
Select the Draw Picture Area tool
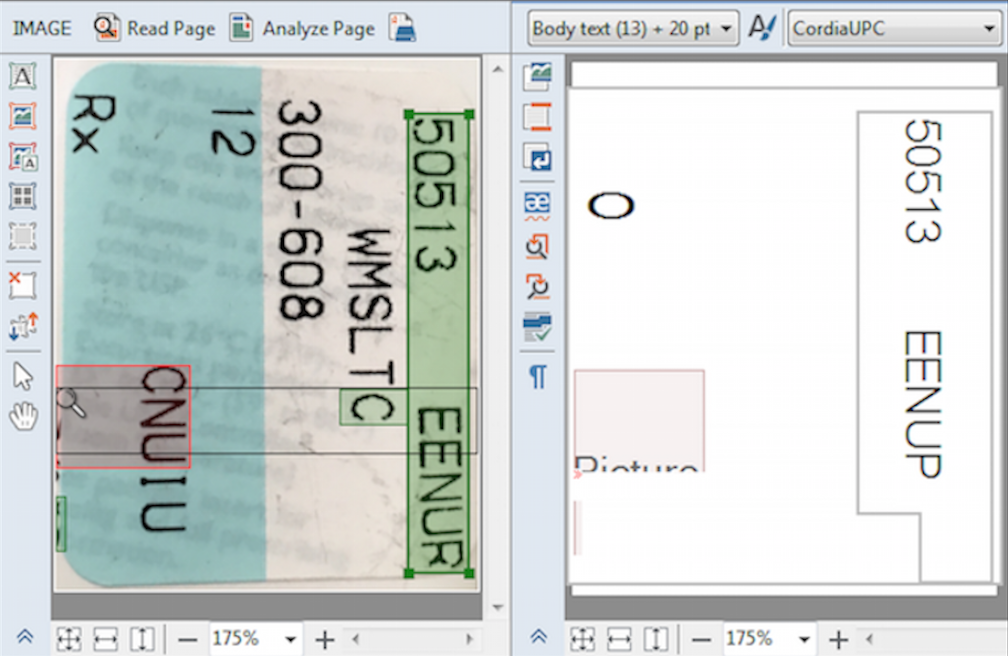click(23, 116)
